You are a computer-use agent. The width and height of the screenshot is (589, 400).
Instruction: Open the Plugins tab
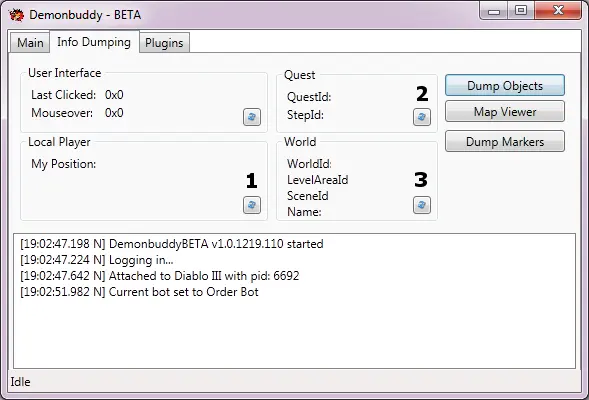pyautogui.click(x=164, y=43)
